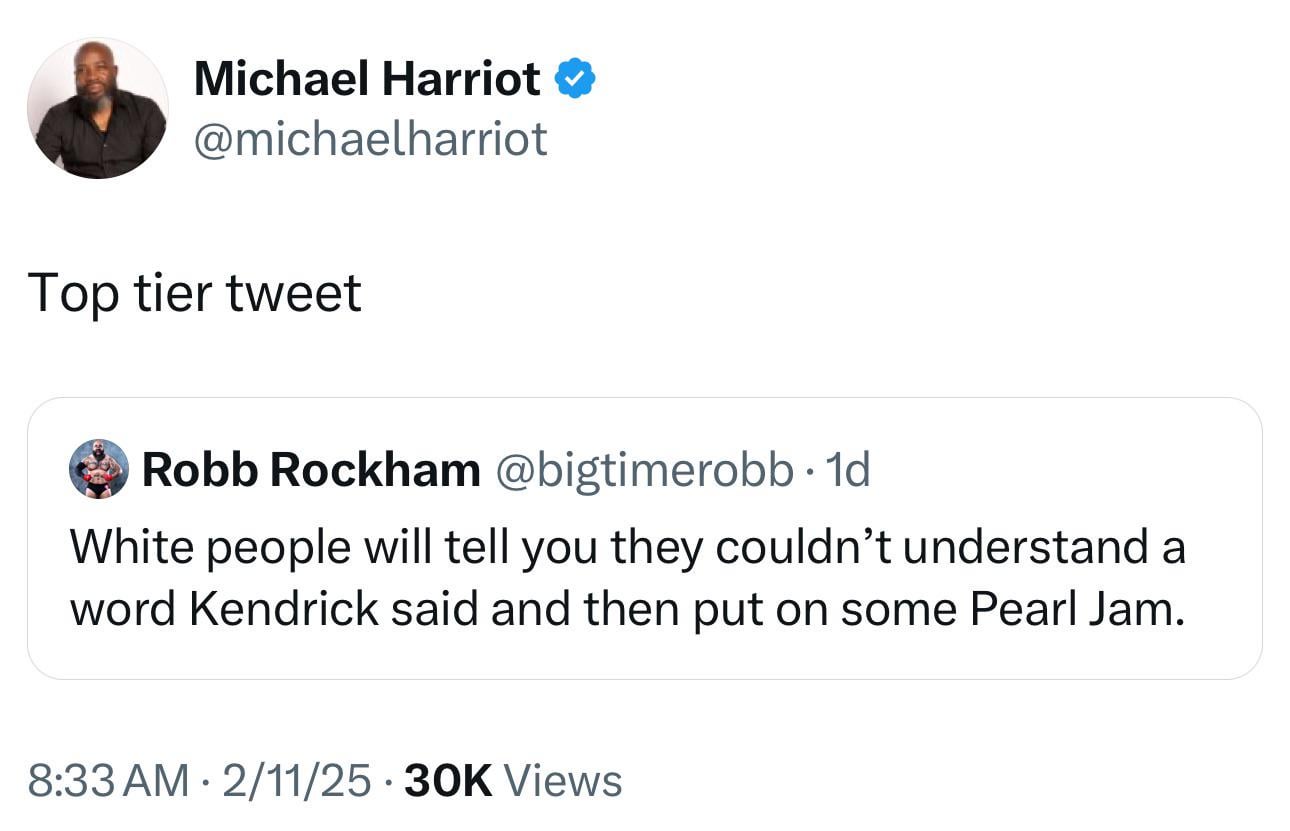Click the 1d timestamp on the quoted tweet

(851, 469)
